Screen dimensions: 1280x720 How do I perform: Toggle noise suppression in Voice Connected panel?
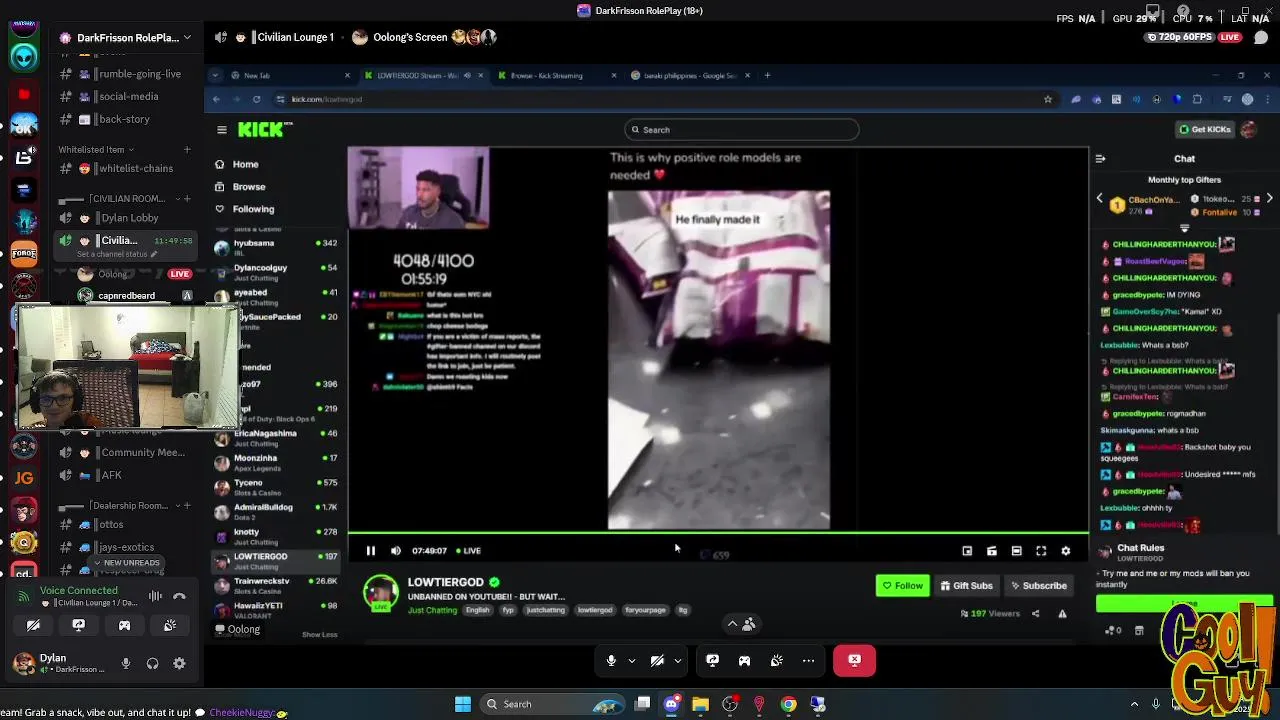(155, 596)
